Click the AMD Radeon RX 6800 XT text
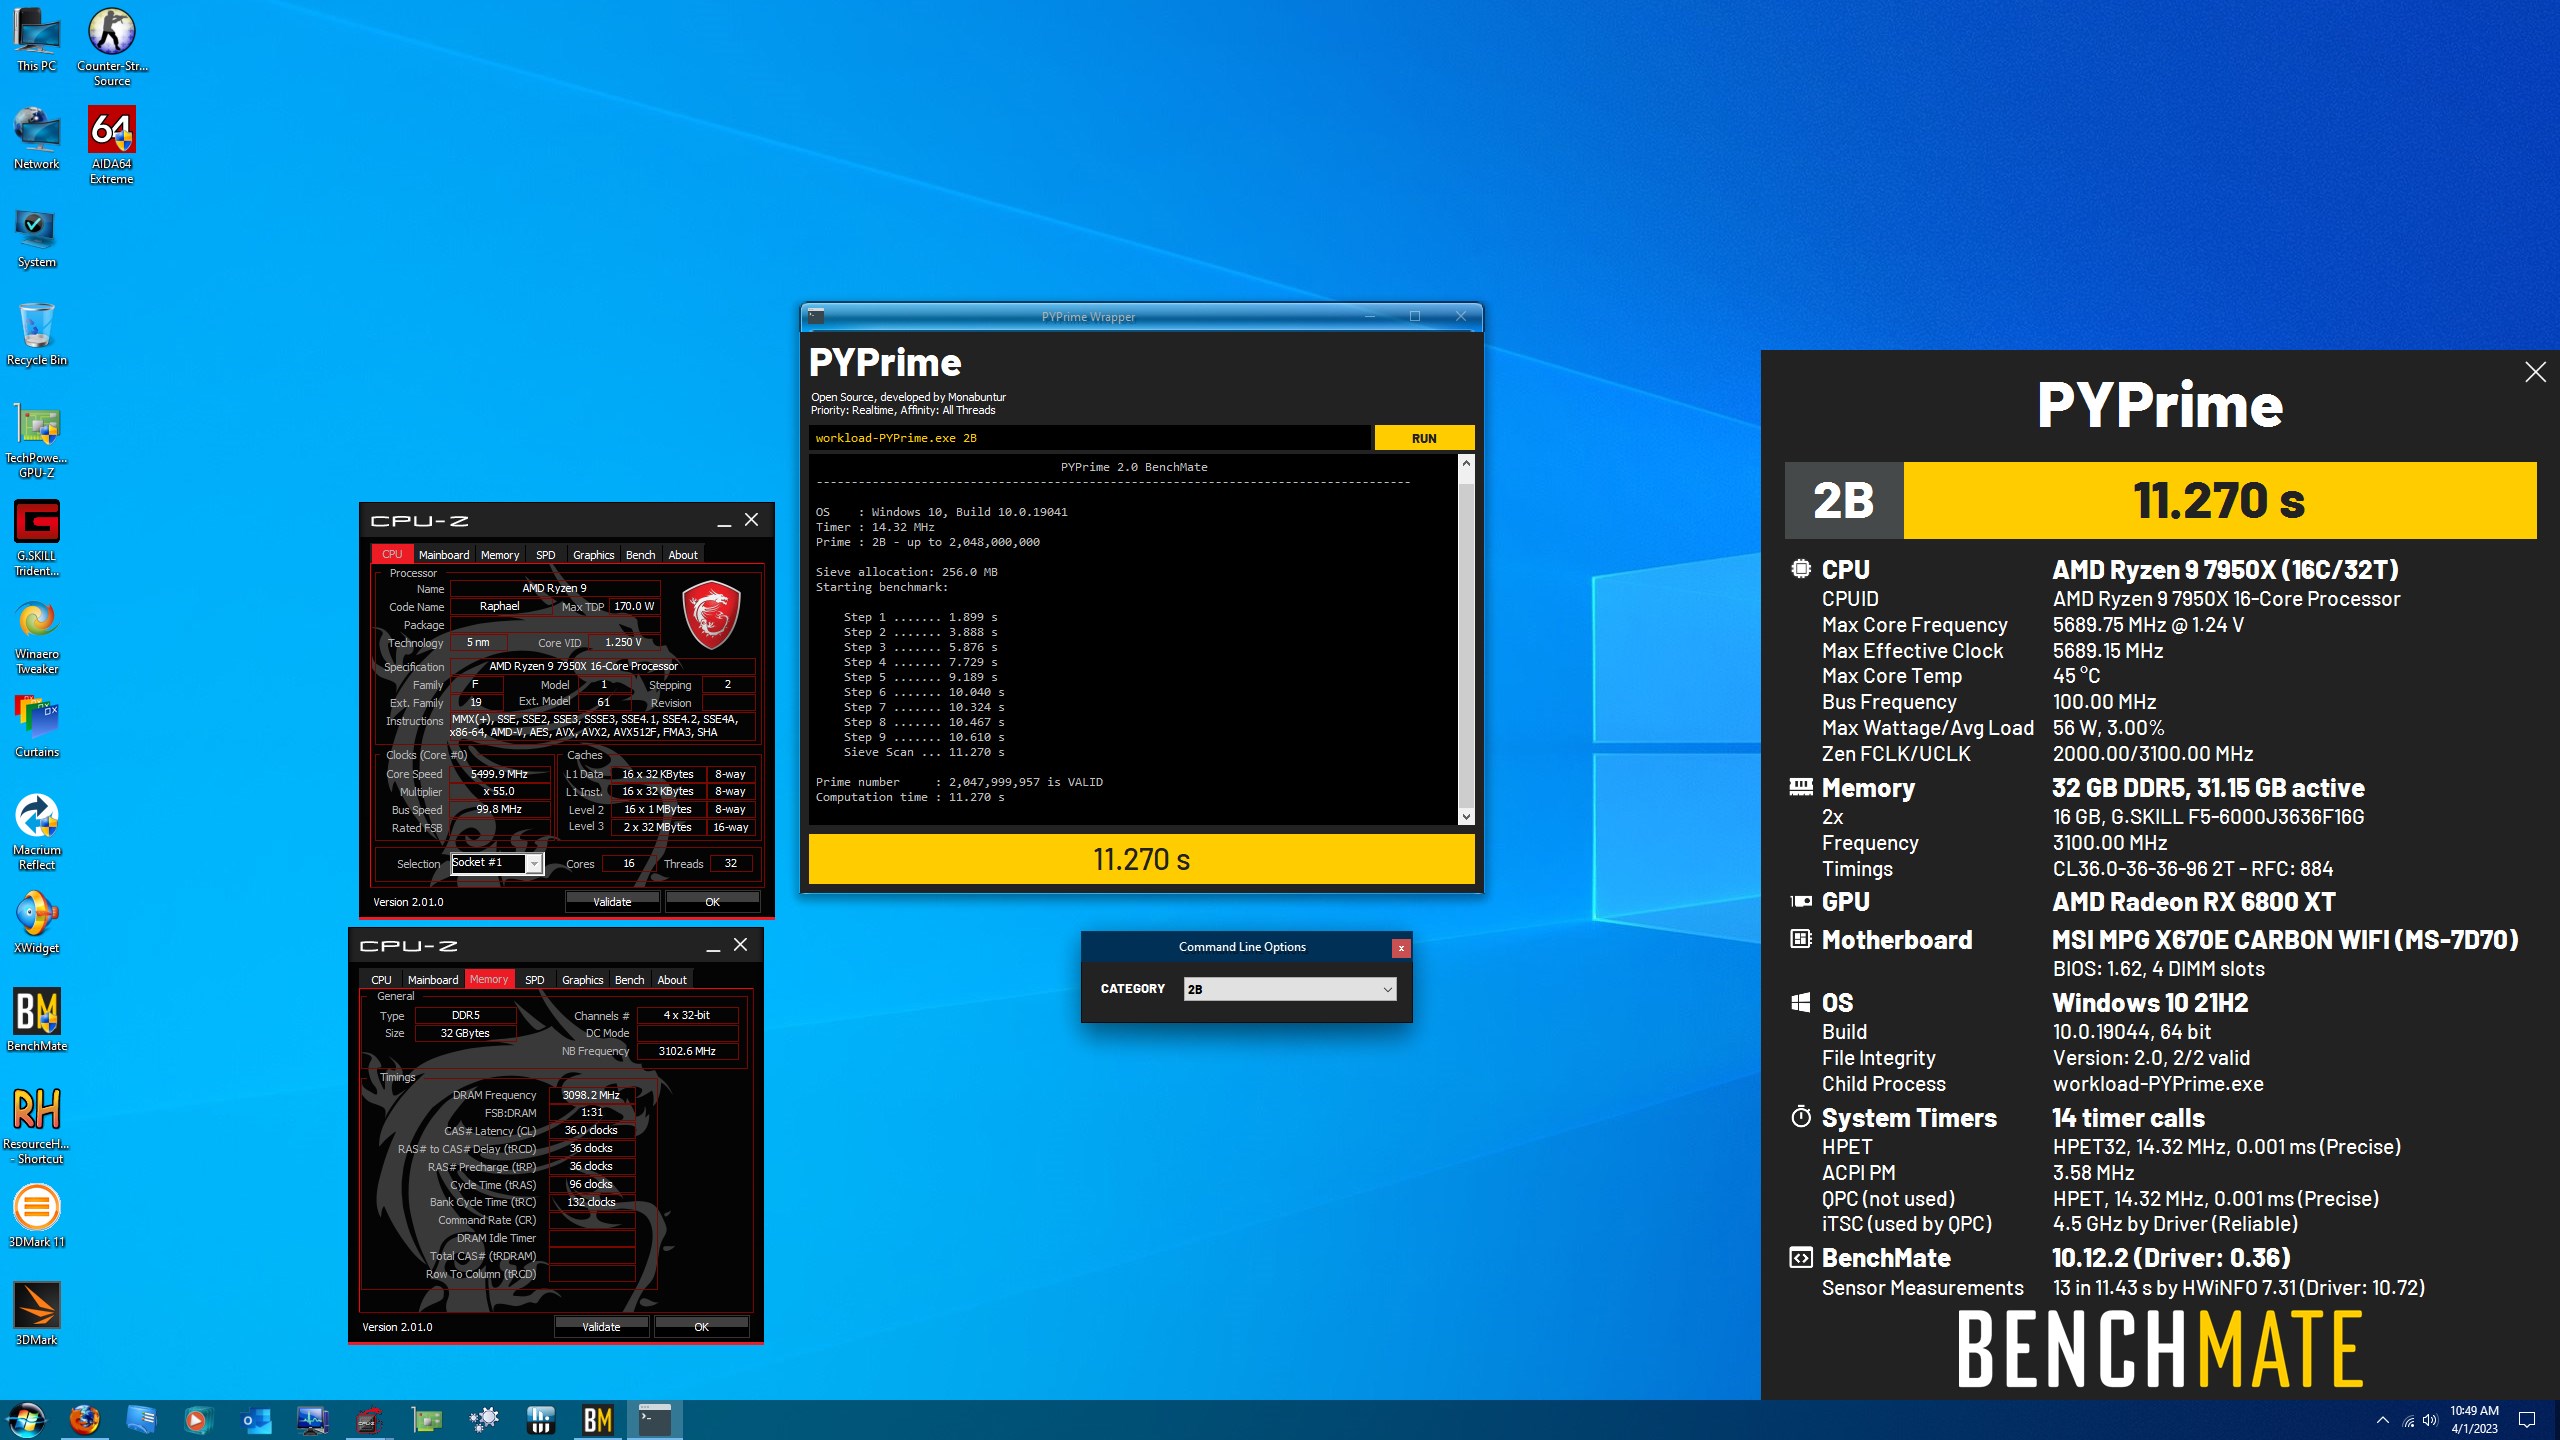This screenshot has width=2560, height=1440. [x=2194, y=902]
